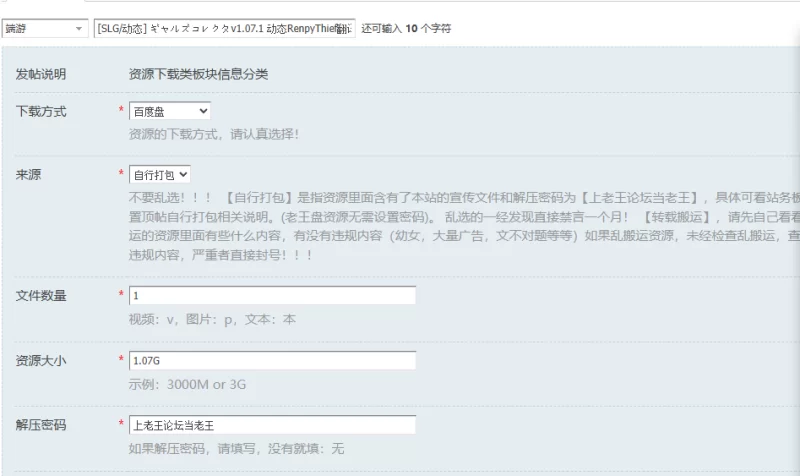The width and height of the screenshot is (800, 476).
Task: Click the 不要乱选 warning paragraph under 来源
Action: click(464, 226)
